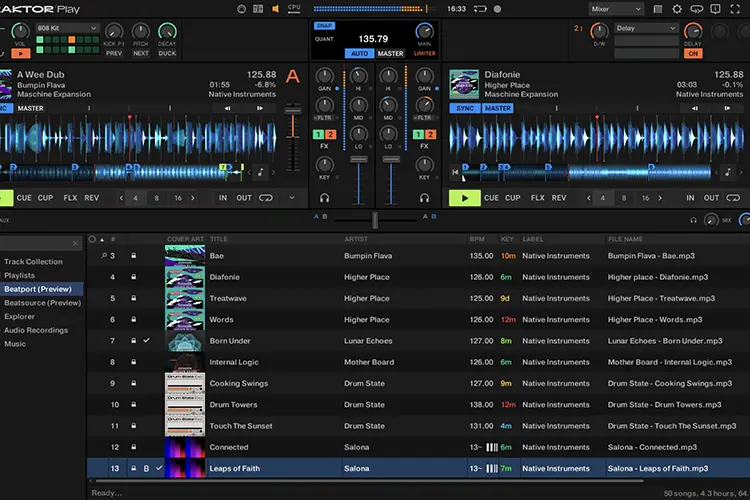This screenshot has height=500, width=750.
Task: Click the audio indicator dial icon in the header
Action: pos(242,9)
